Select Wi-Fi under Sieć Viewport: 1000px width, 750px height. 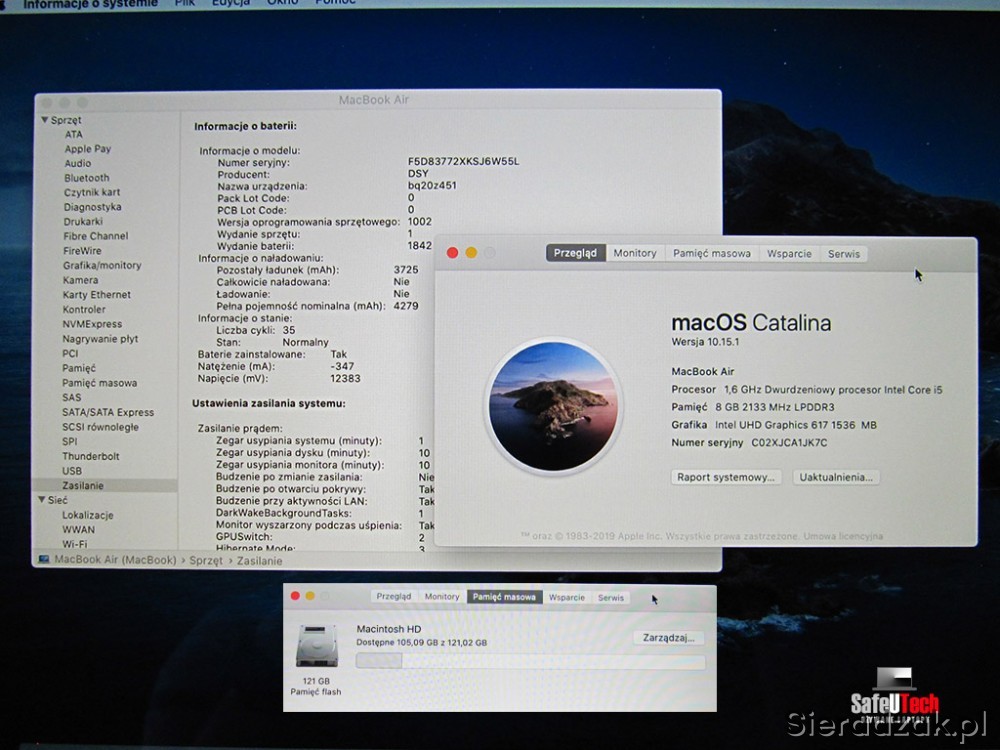pos(75,544)
